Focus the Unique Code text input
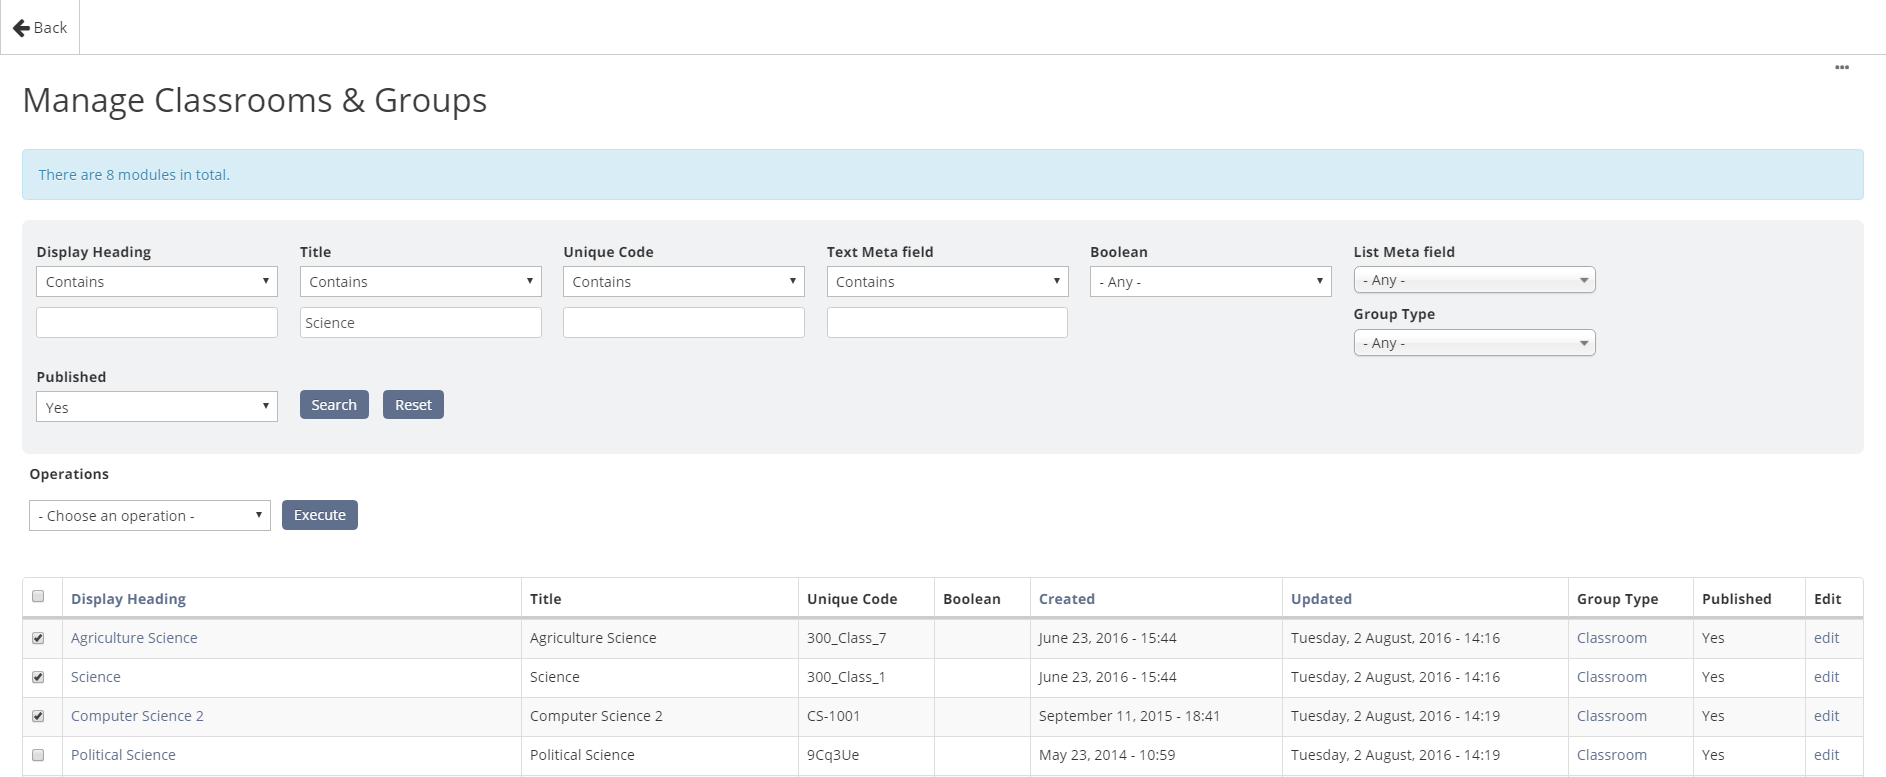1886x777 pixels. tap(684, 322)
